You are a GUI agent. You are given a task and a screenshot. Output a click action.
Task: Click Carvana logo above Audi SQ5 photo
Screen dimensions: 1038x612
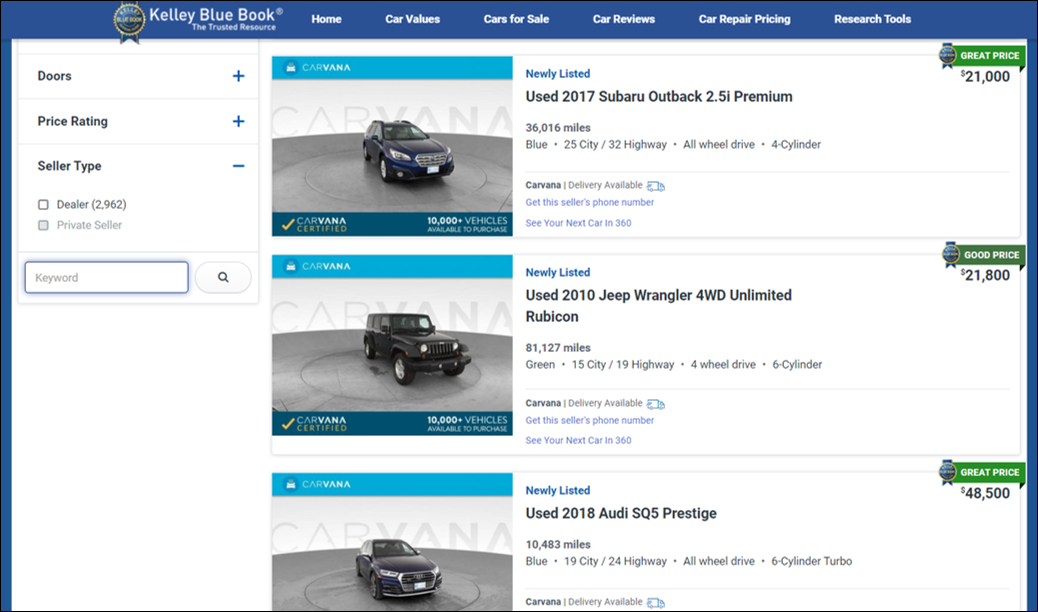pyautogui.click(x=317, y=484)
